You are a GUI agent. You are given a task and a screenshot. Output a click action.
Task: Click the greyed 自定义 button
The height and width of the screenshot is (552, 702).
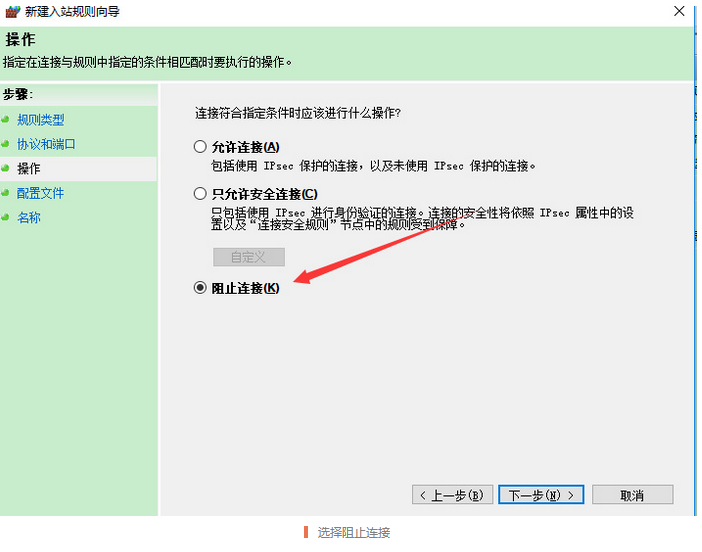[x=248, y=257]
